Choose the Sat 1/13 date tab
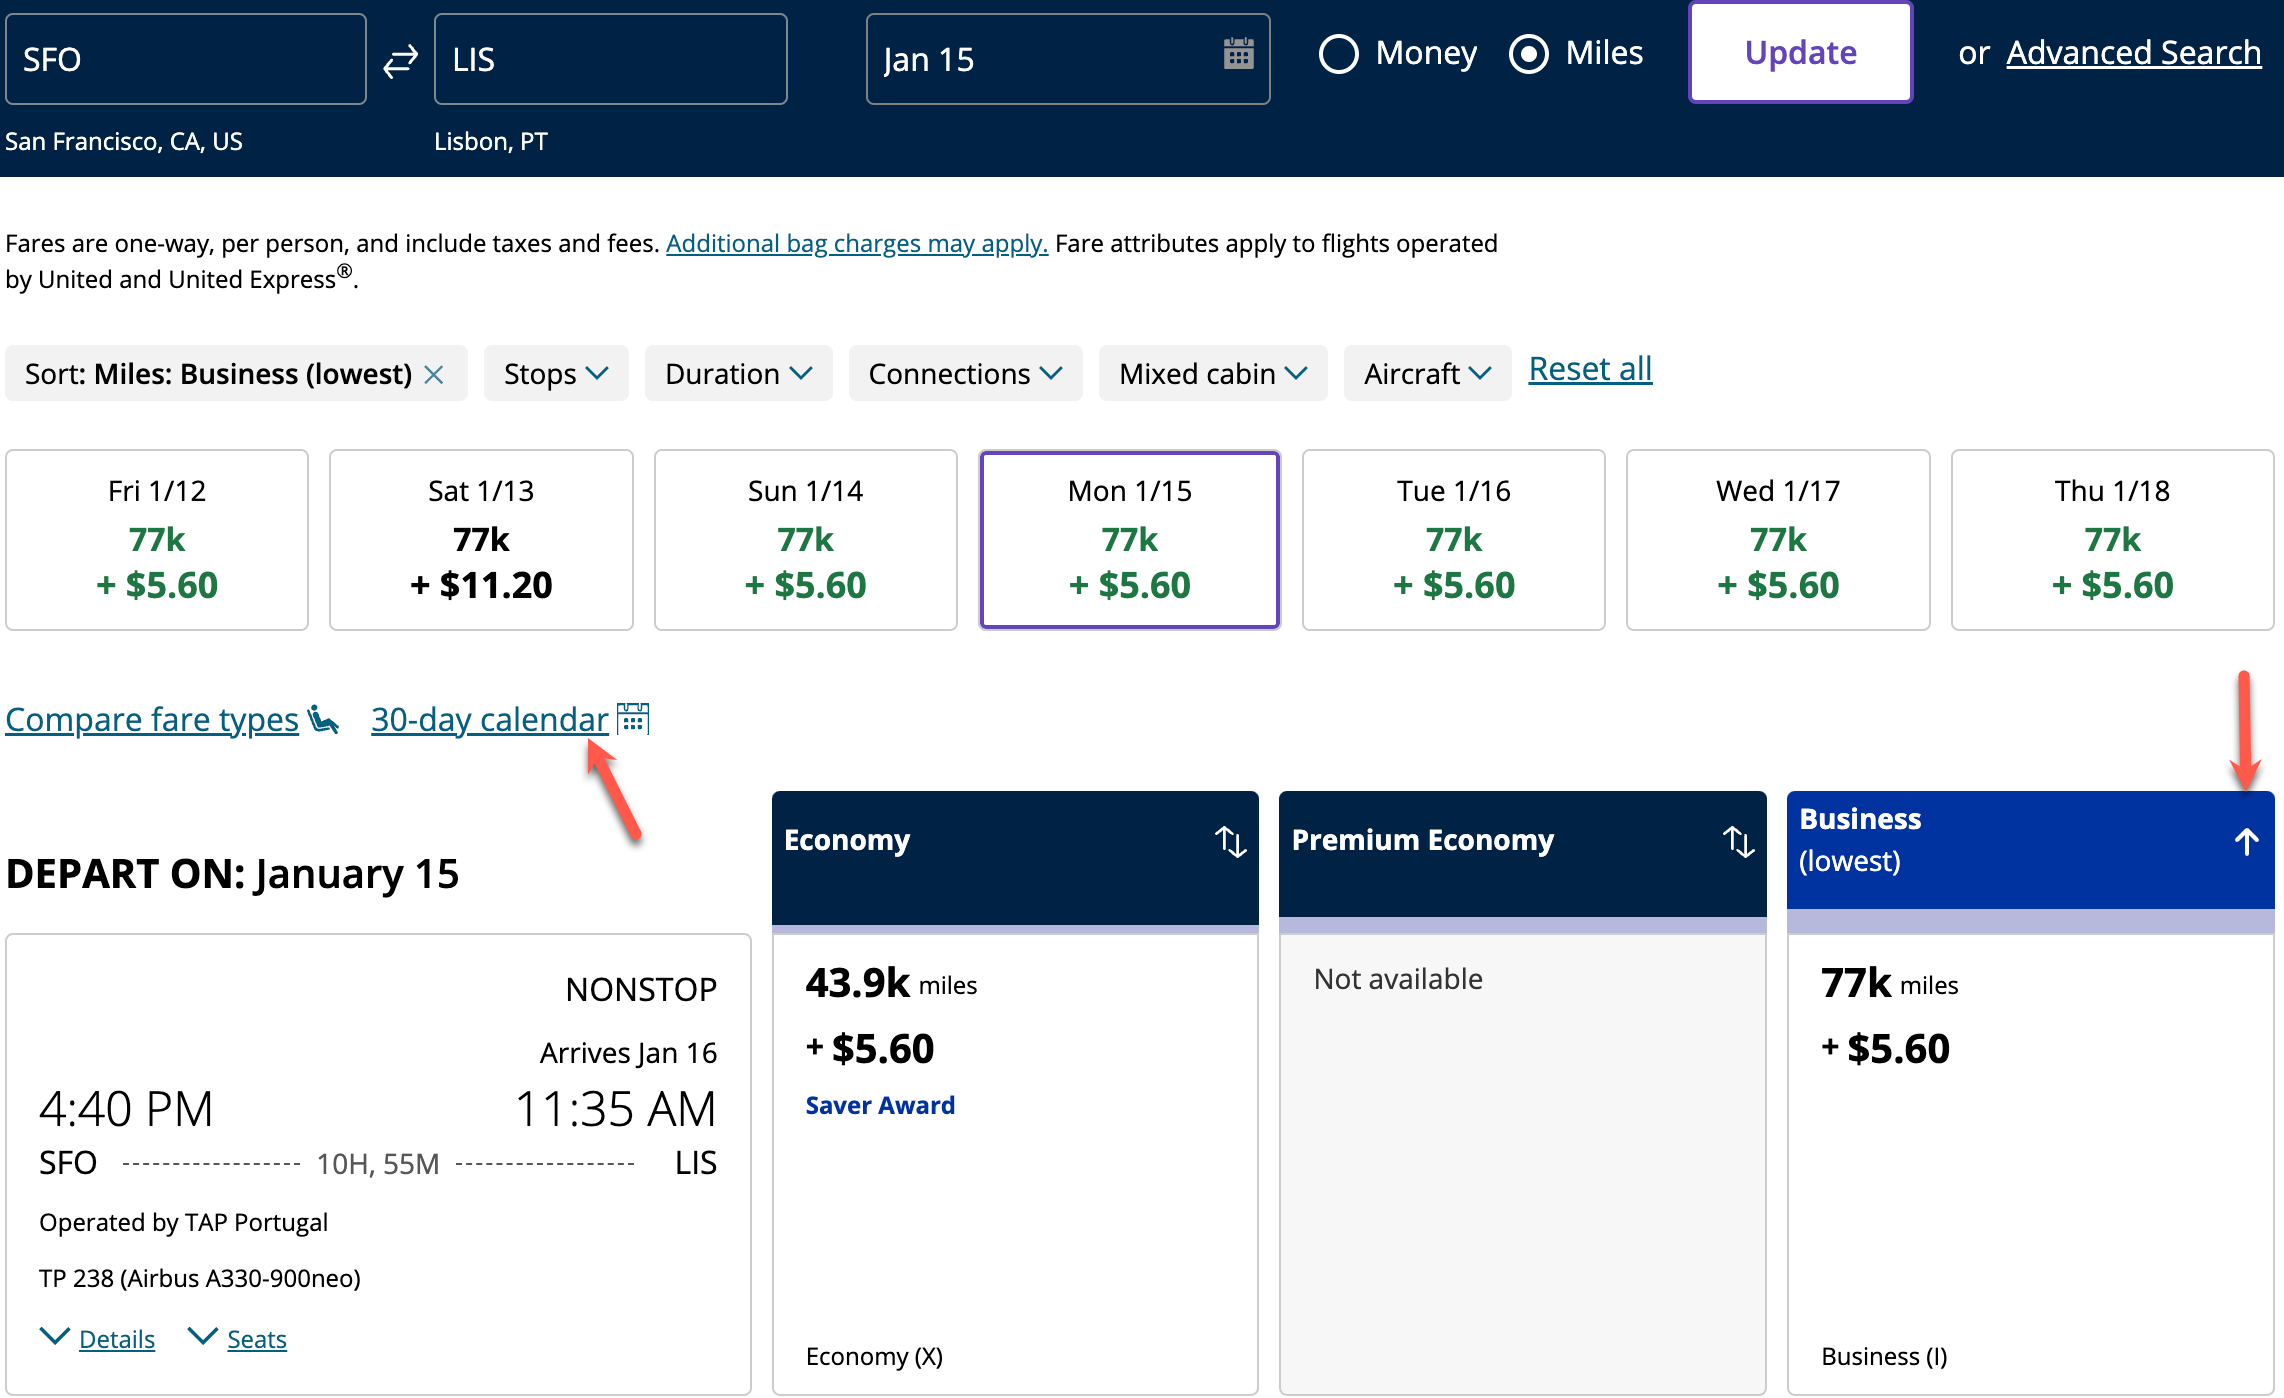Viewport: 2284px width, 1398px height. tap(481, 540)
